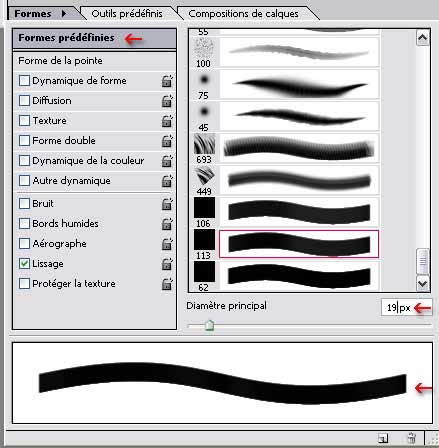Select the 693 brush tip thumbnail
439x448 pixels.
pos(204,144)
